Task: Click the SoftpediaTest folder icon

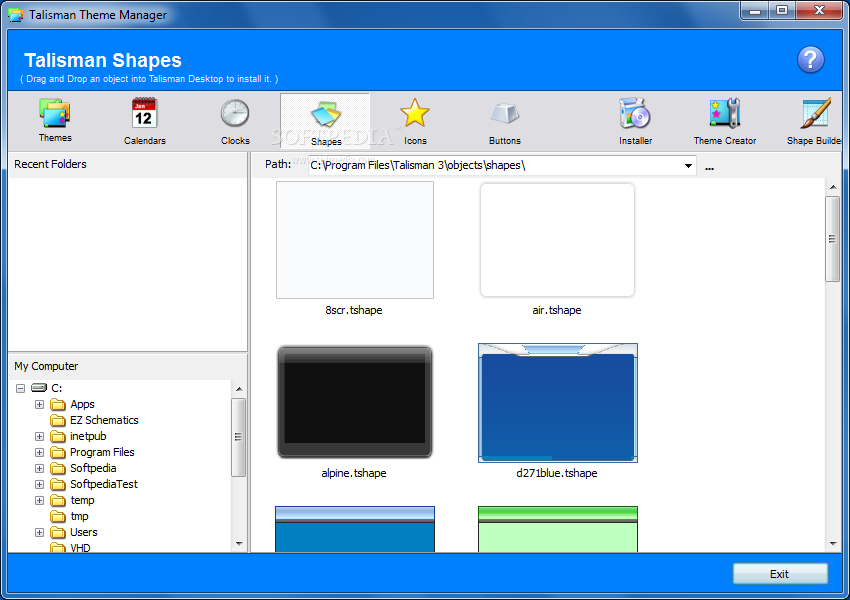Action: [x=57, y=485]
